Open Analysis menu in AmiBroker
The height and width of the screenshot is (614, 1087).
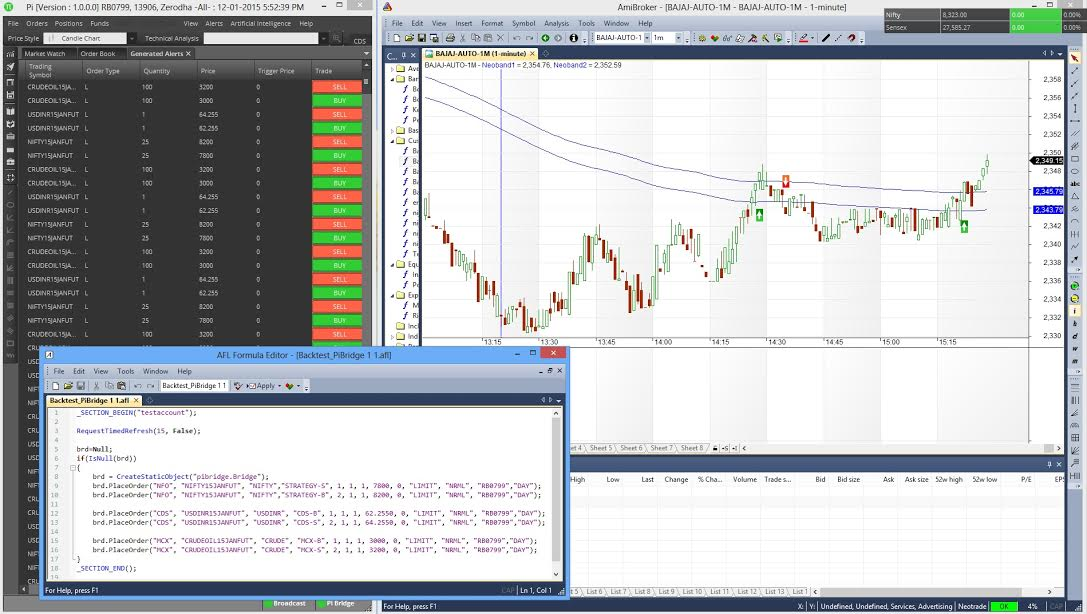556,24
